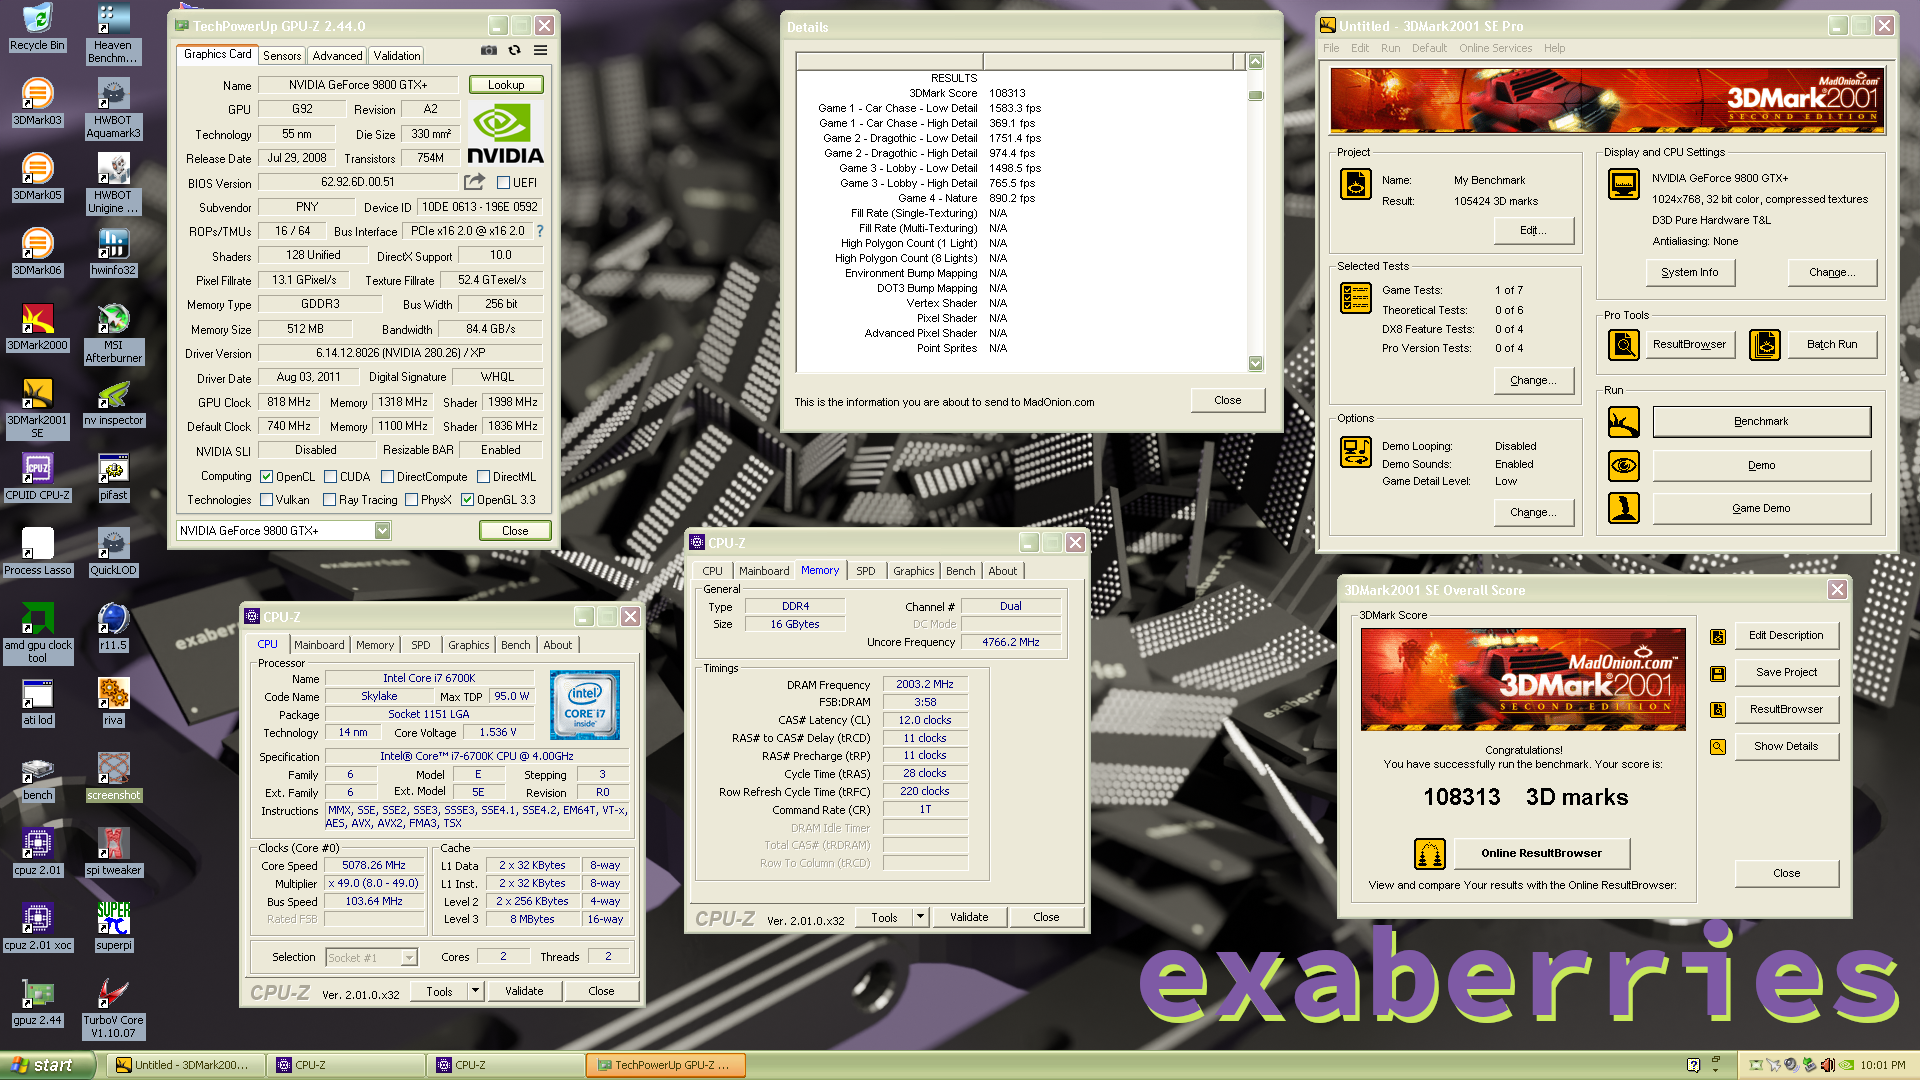The height and width of the screenshot is (1080, 1920).
Task: Toggle the DirectCompute checkbox
Action: (x=387, y=477)
